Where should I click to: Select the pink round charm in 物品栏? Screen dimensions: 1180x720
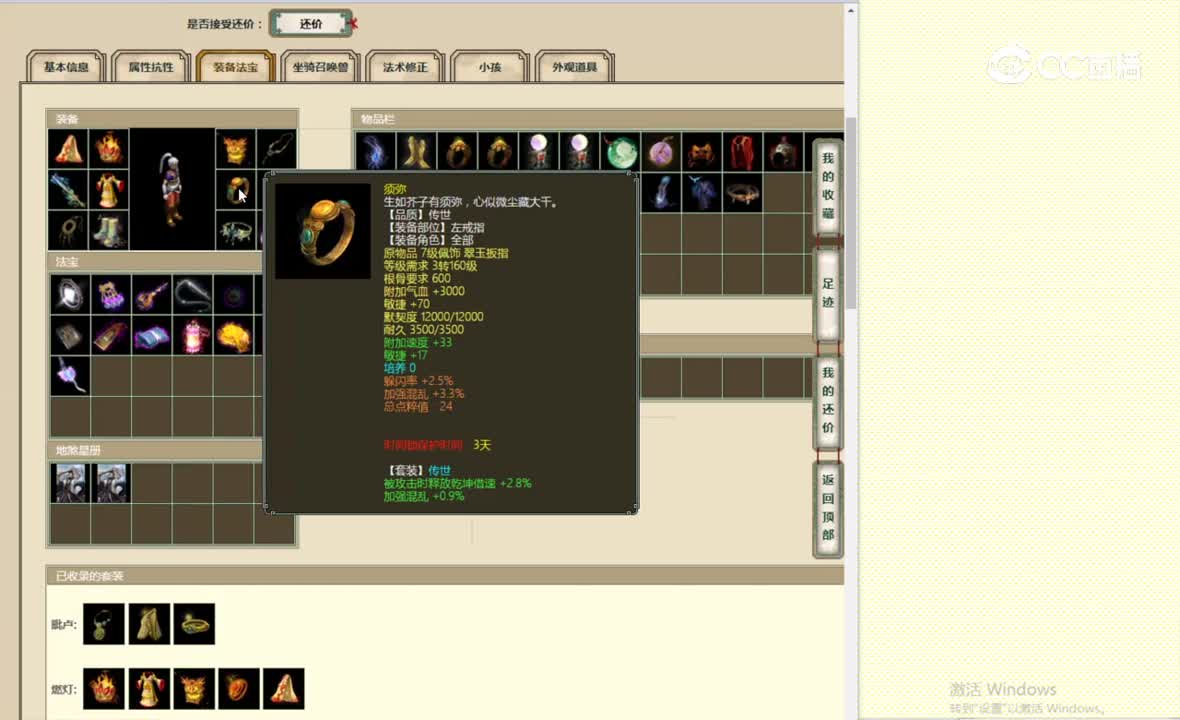pyautogui.click(x=661, y=152)
